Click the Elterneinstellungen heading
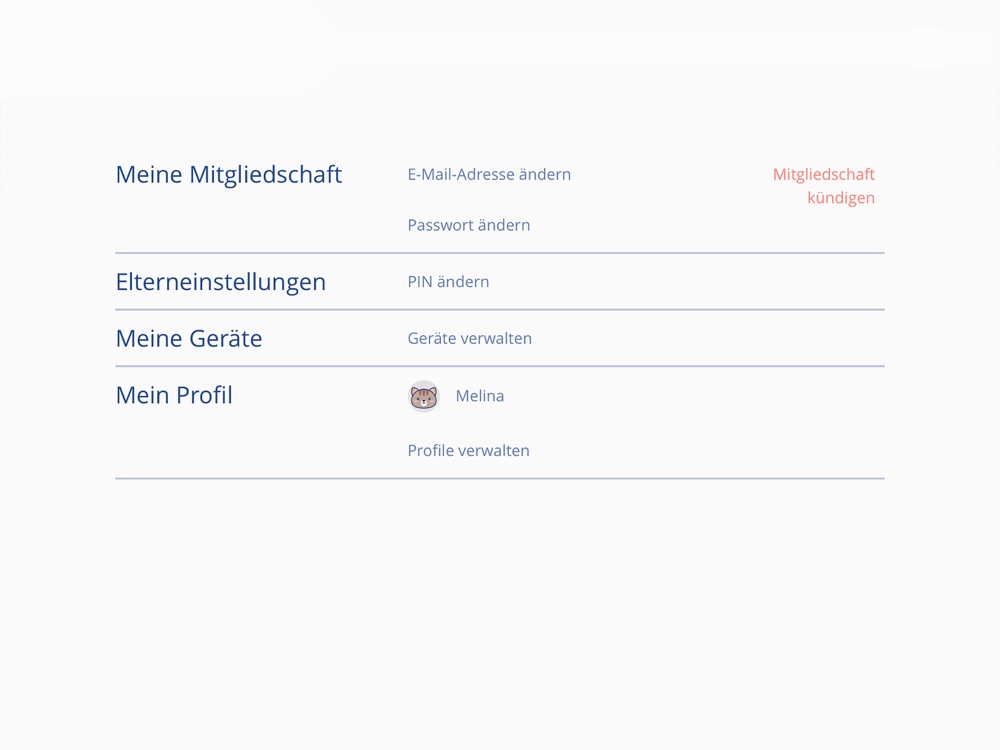The width and height of the screenshot is (1000, 750). pos(221,282)
